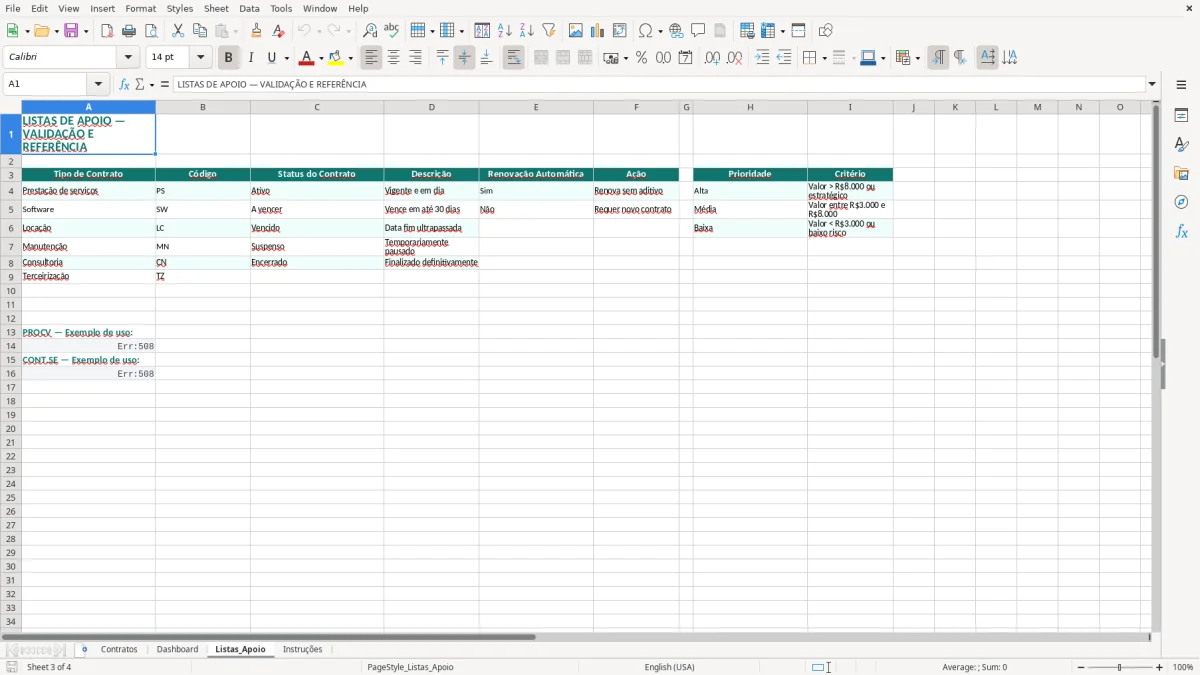Toggle Center Vertically alignment

coord(464,58)
